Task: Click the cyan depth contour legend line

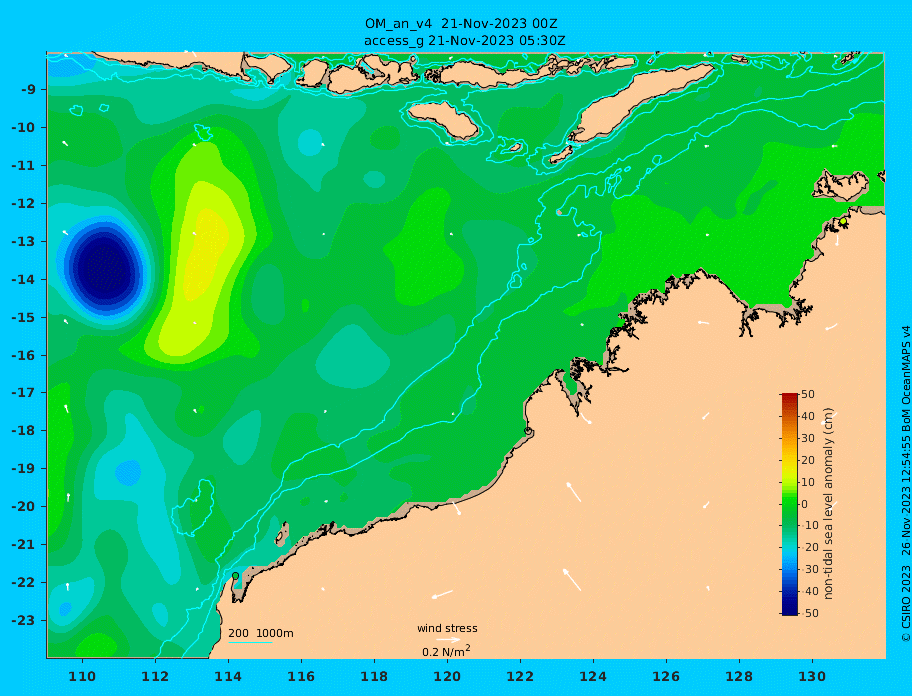Action: [x=250, y=642]
